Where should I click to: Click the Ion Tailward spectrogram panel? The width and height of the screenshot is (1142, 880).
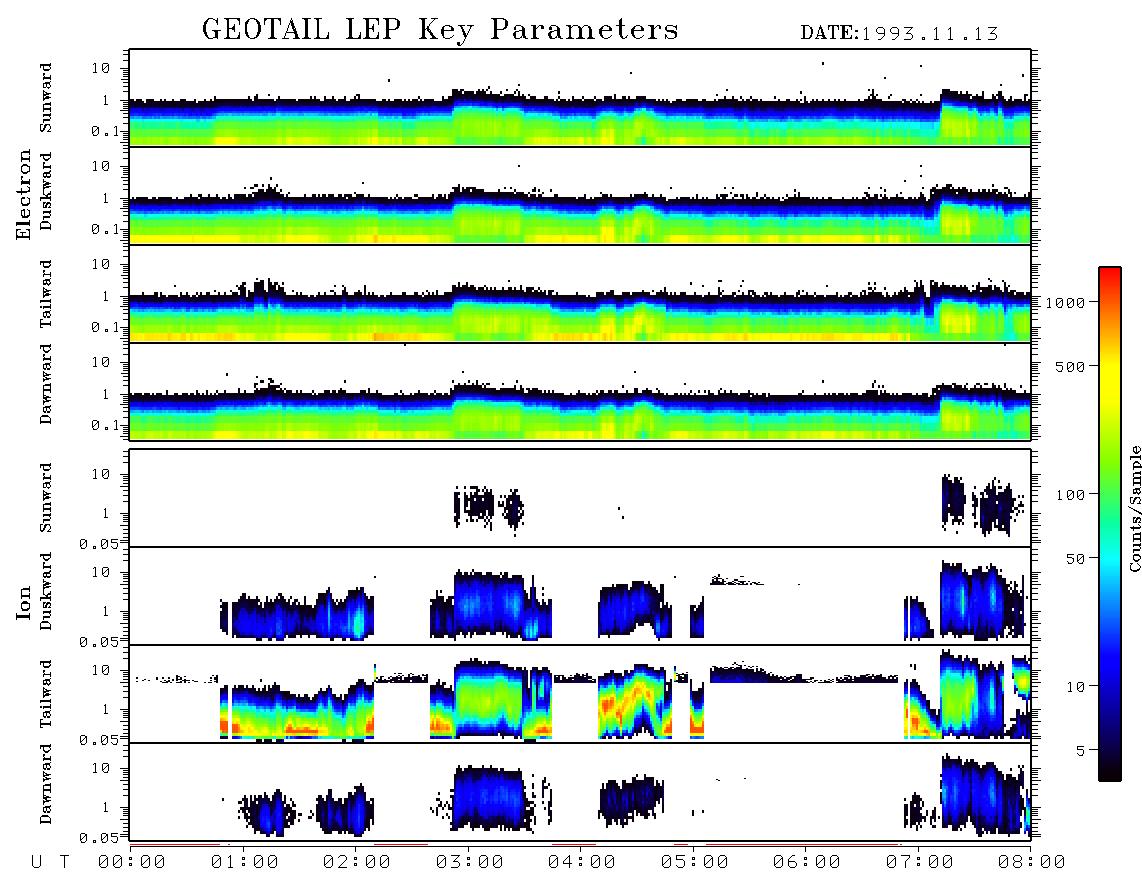click(580, 694)
